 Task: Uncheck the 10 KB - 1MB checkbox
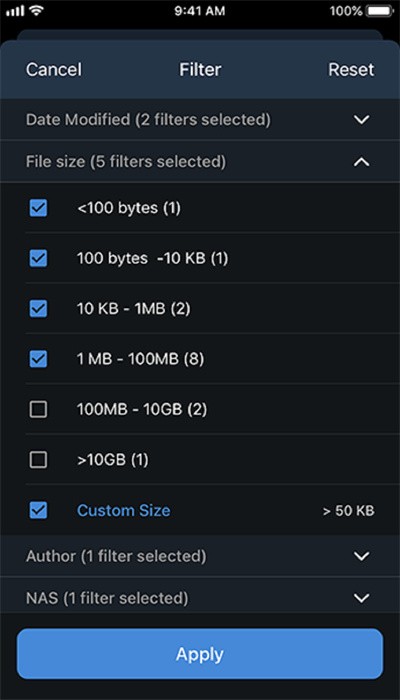pos(38,308)
